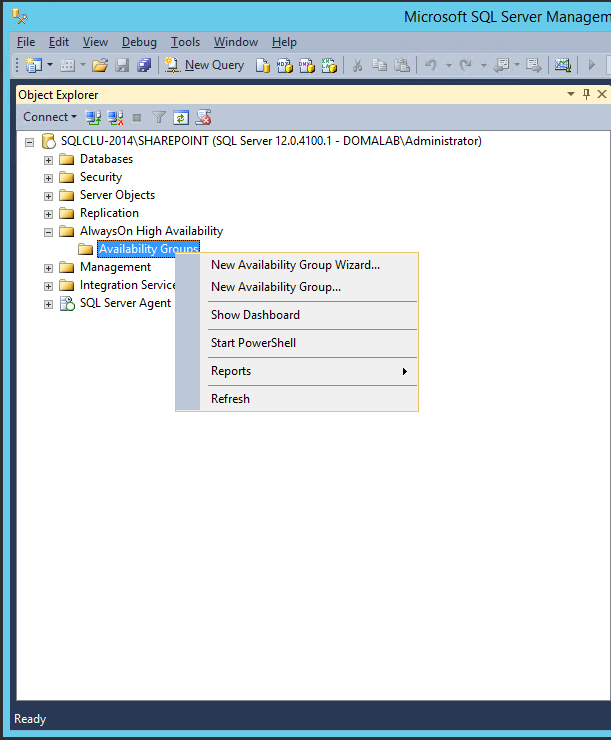The height and width of the screenshot is (740, 611).
Task: Choose Refresh from context menu
Action: (230, 399)
